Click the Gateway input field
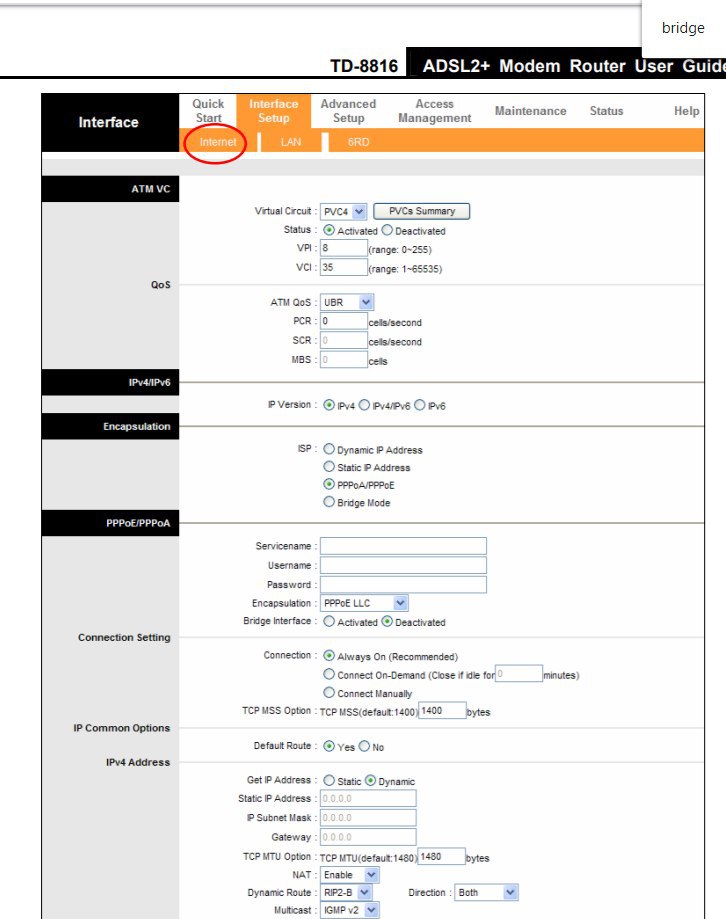This screenshot has width=726, height=919. (x=368, y=837)
